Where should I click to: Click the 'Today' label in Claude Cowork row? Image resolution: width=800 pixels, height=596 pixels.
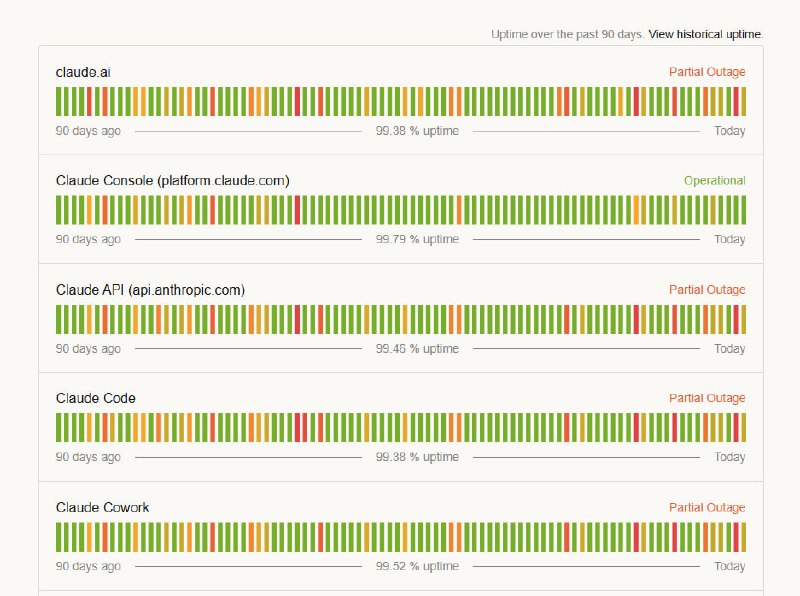(x=730, y=566)
